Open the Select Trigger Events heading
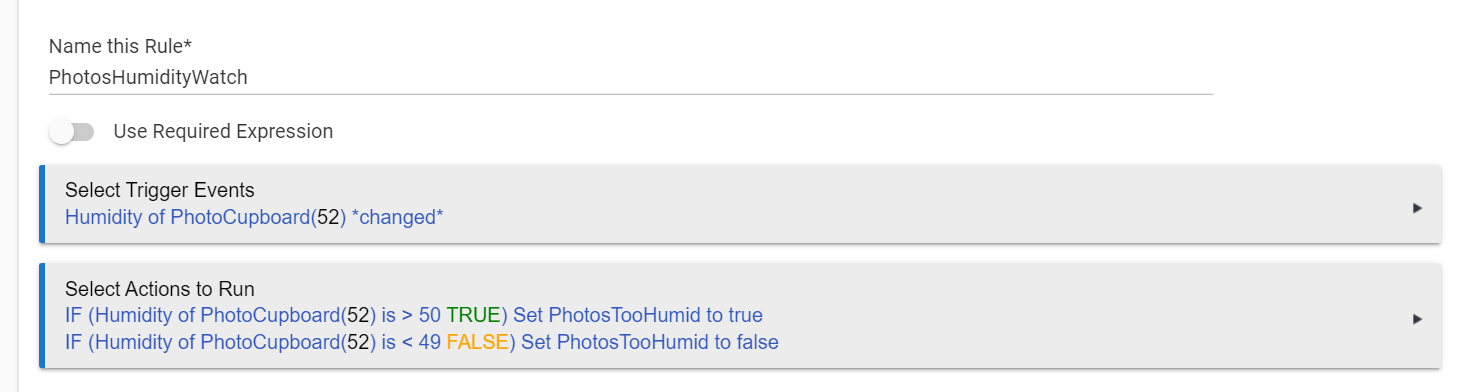This screenshot has width=1473, height=392. coord(160,190)
